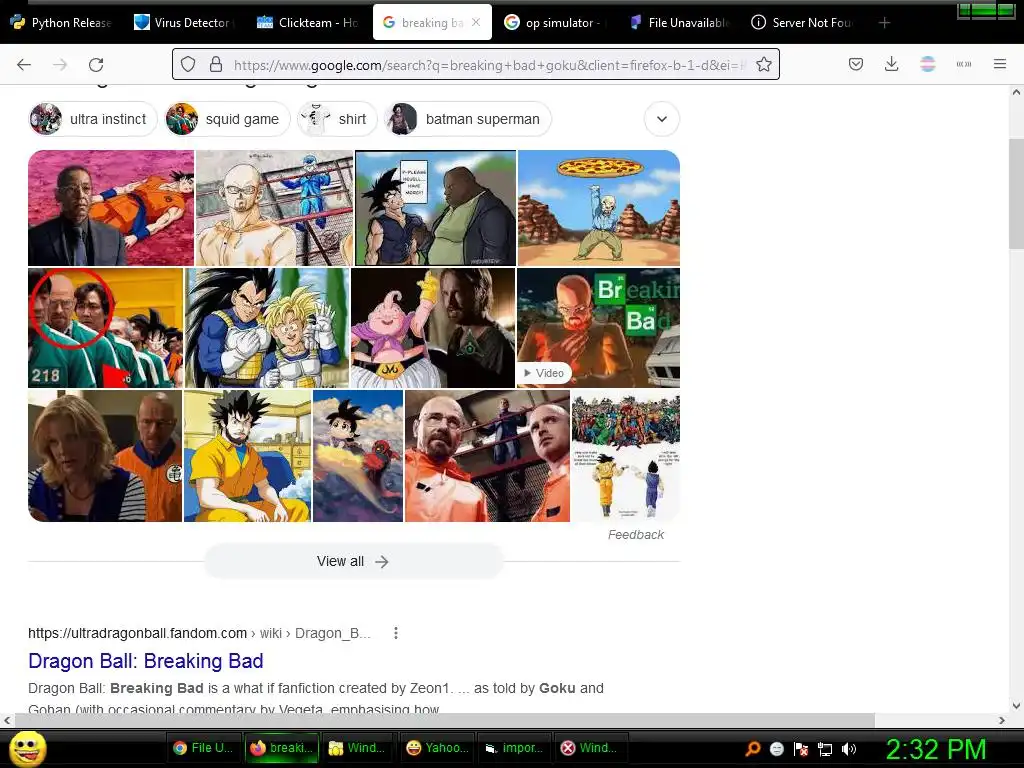Reload the page with the refresh icon
The width and height of the screenshot is (1024, 768).
tap(96, 65)
